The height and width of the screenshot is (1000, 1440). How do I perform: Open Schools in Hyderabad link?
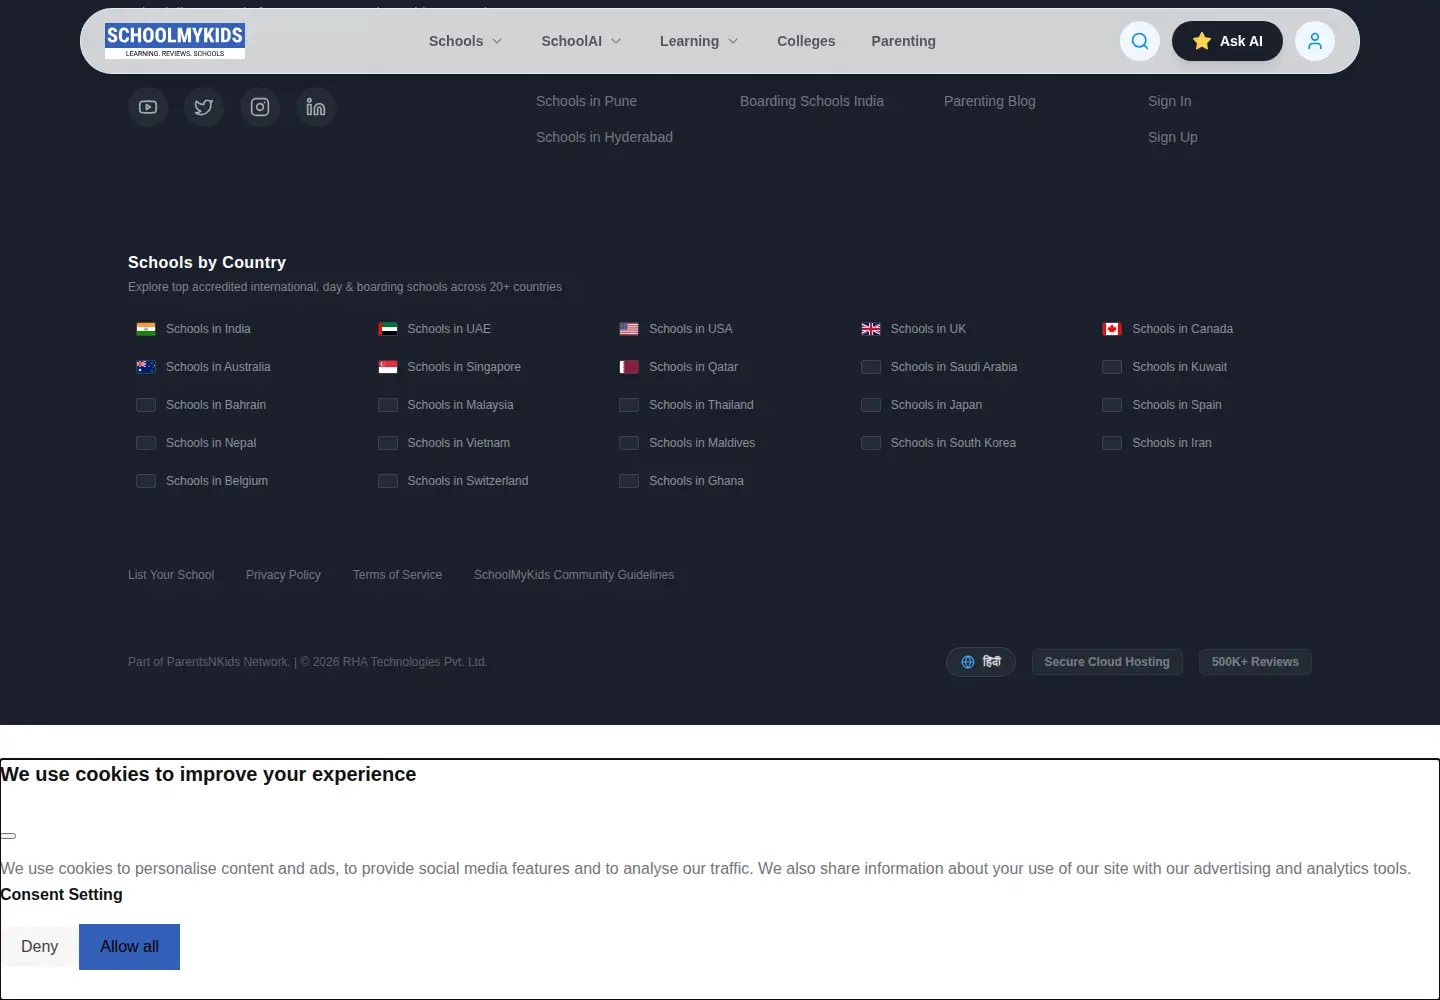click(604, 137)
